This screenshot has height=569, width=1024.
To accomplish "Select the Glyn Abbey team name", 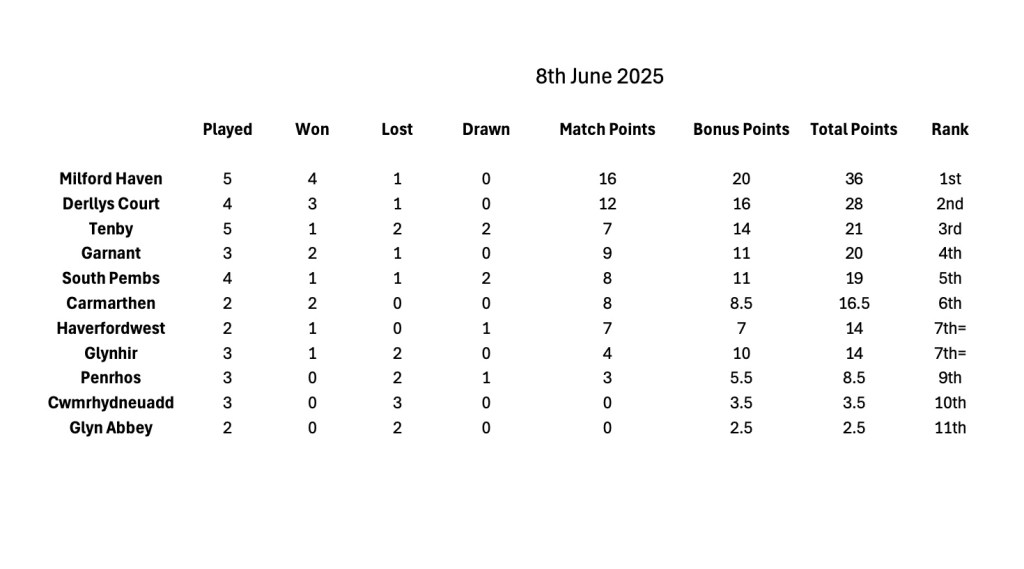I will tap(111, 428).
